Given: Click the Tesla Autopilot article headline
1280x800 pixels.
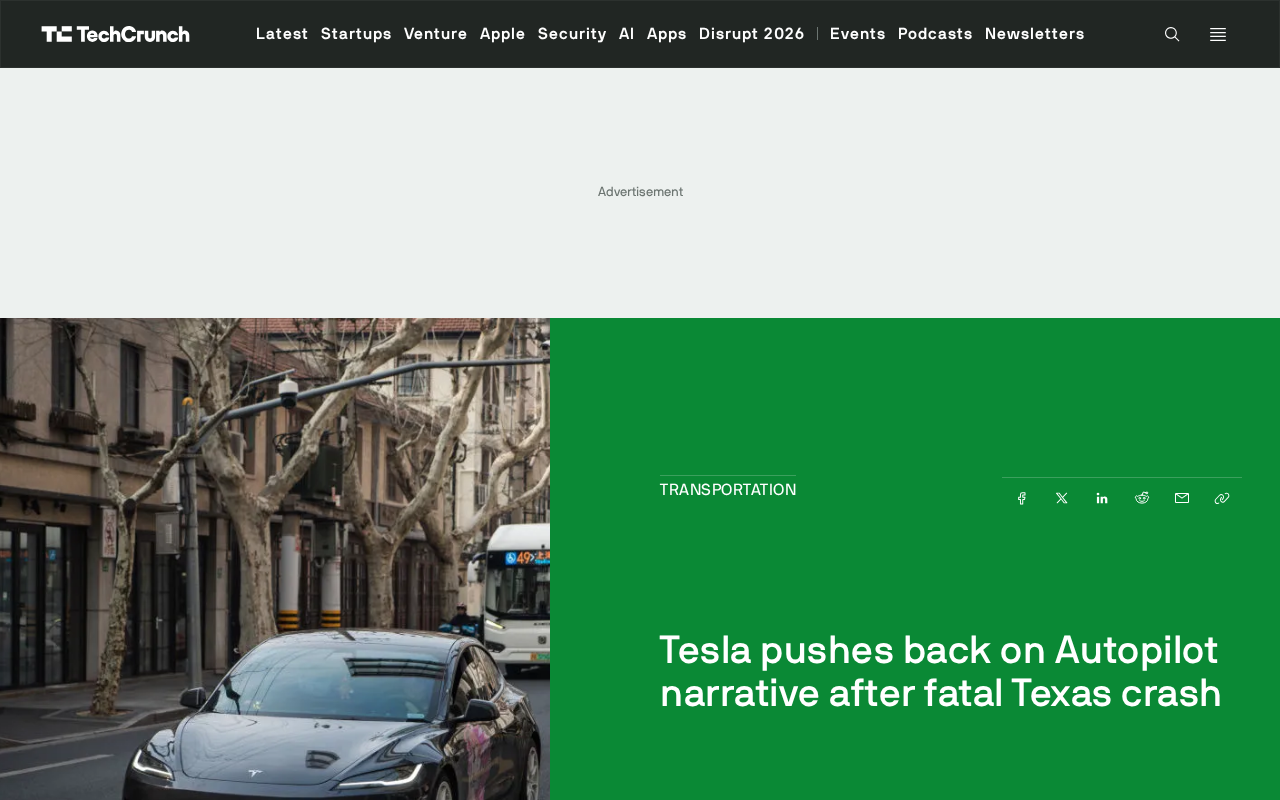Looking at the screenshot, I should click(941, 671).
